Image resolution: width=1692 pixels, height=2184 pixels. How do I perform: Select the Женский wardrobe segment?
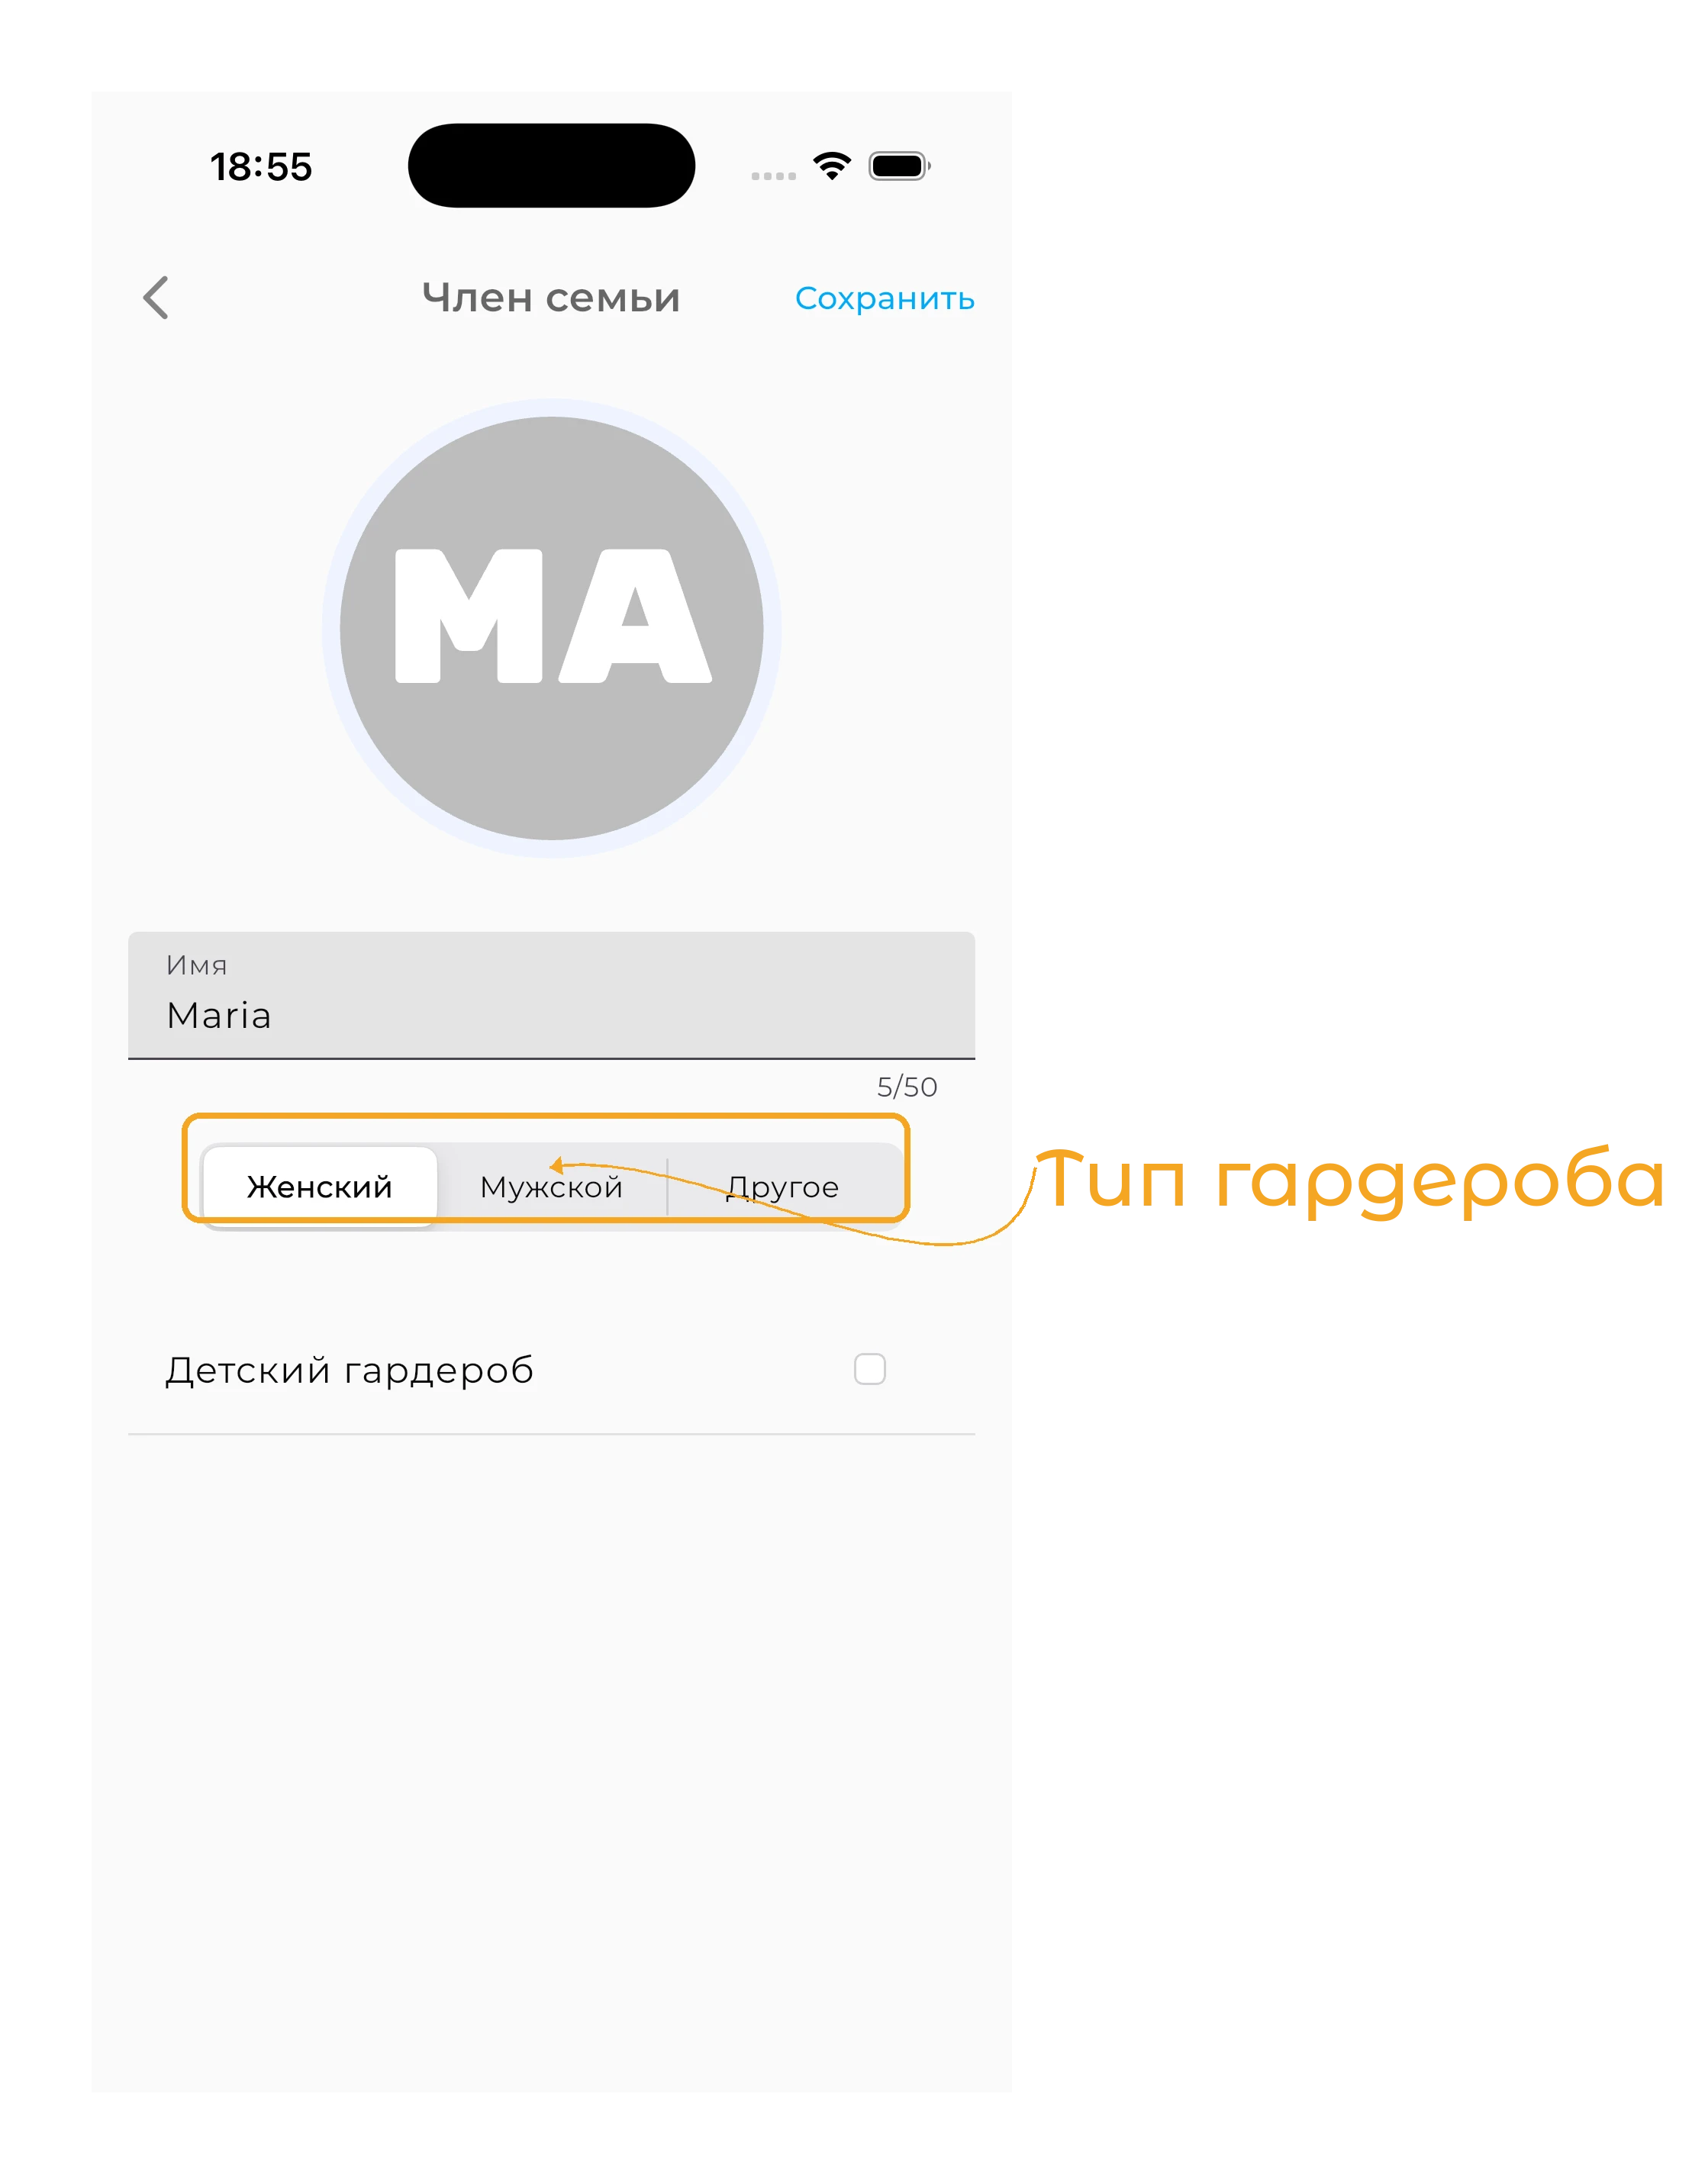click(320, 1186)
